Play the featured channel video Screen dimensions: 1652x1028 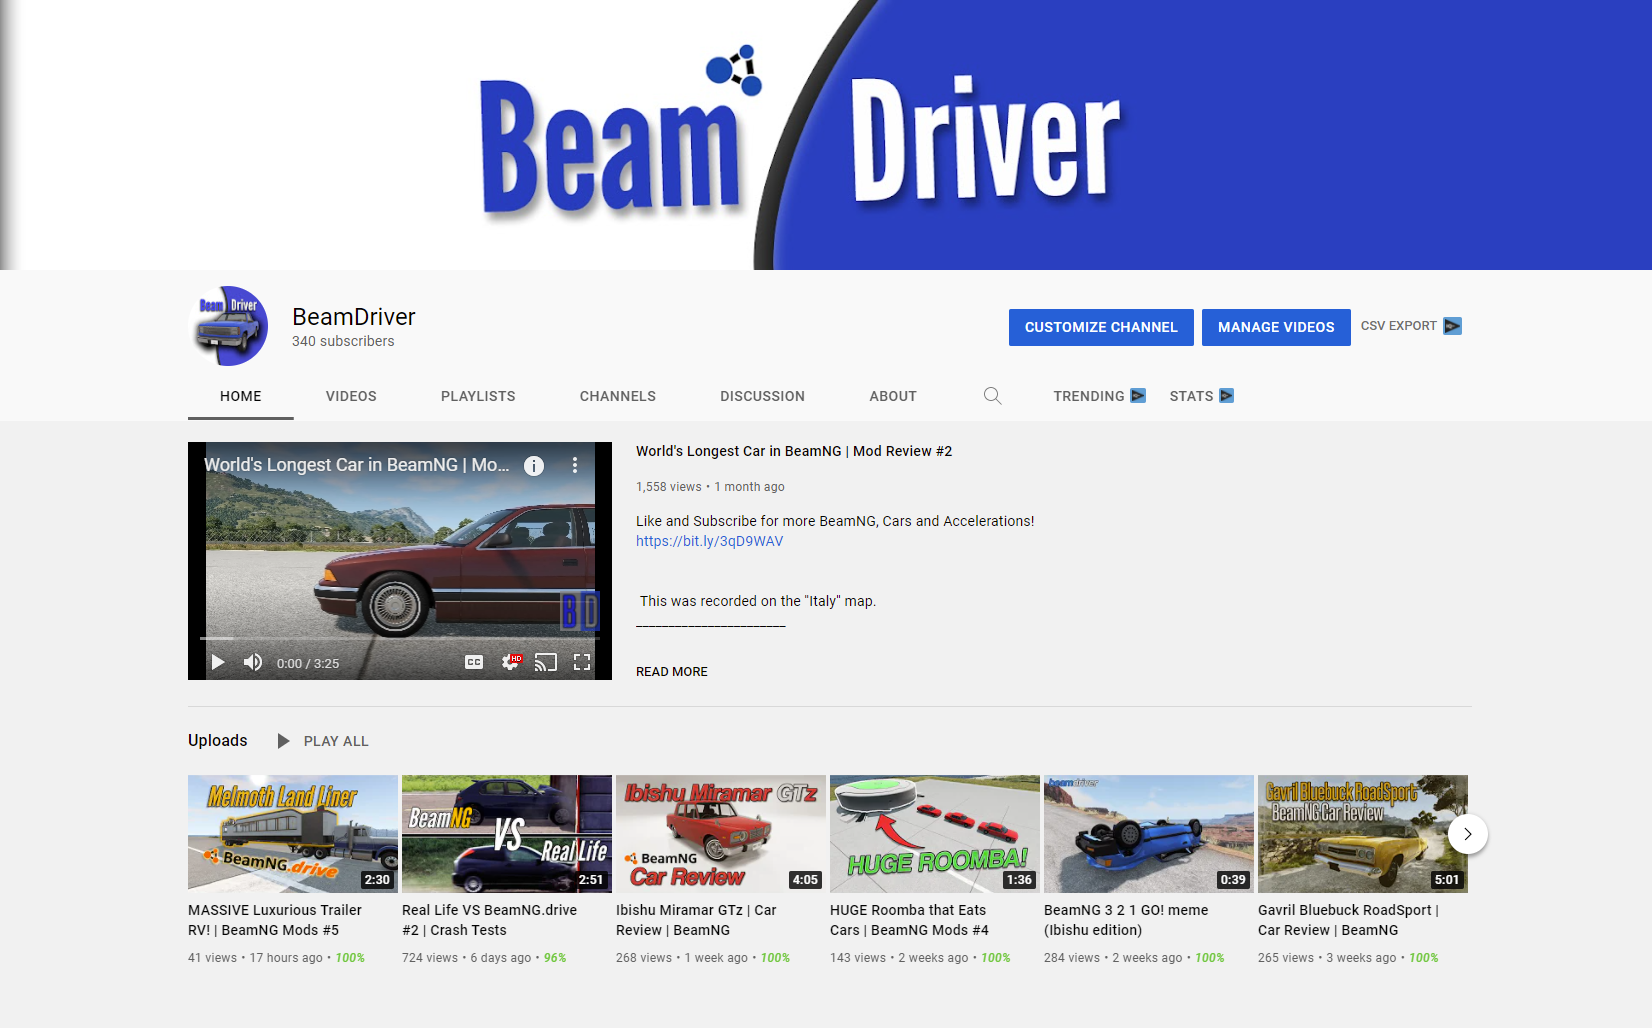[x=218, y=662]
